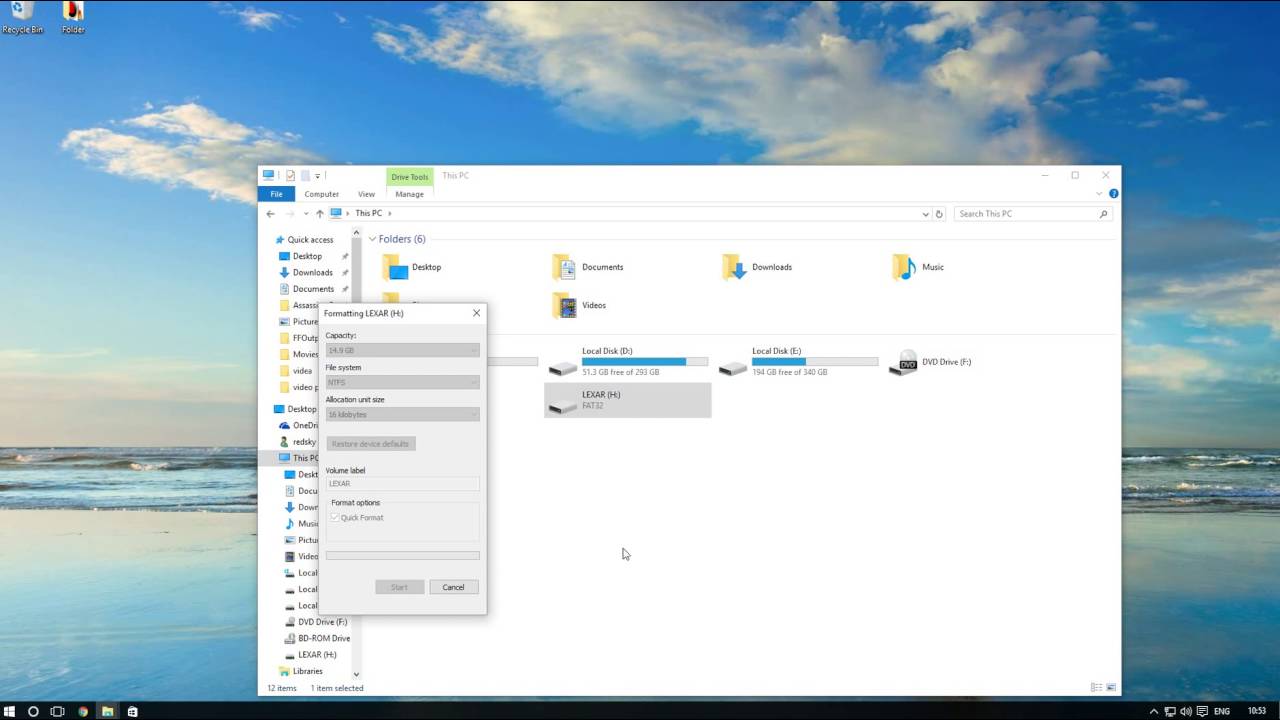Open Task View from the taskbar
The width and height of the screenshot is (1280, 720).
[57, 711]
